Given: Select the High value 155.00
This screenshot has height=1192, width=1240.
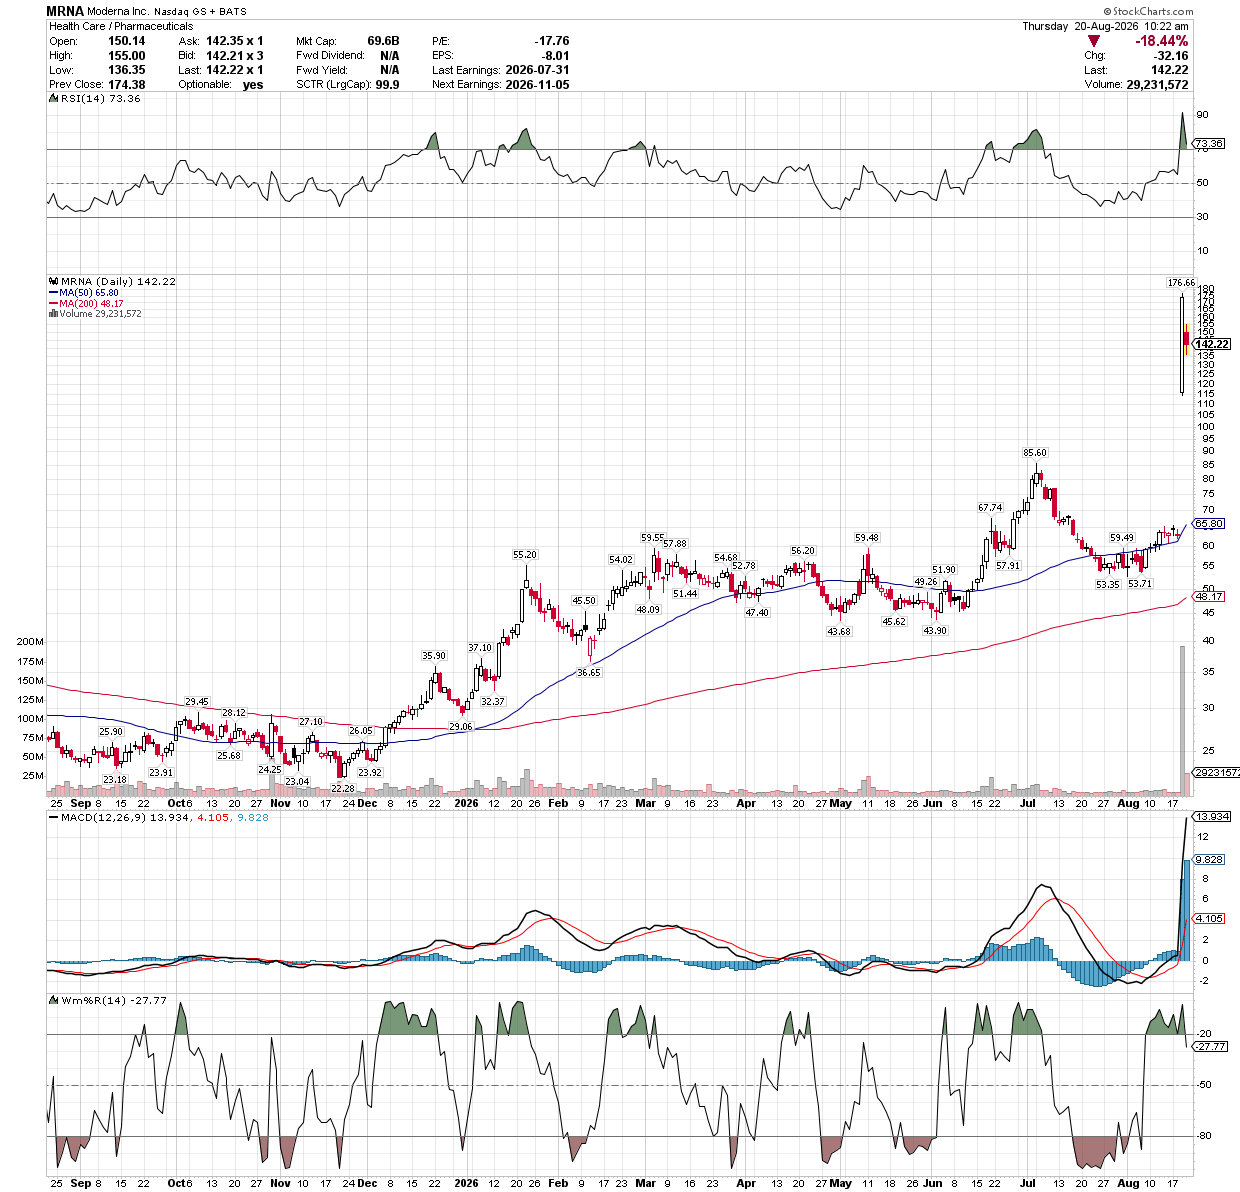Looking at the screenshot, I should 126,56.
